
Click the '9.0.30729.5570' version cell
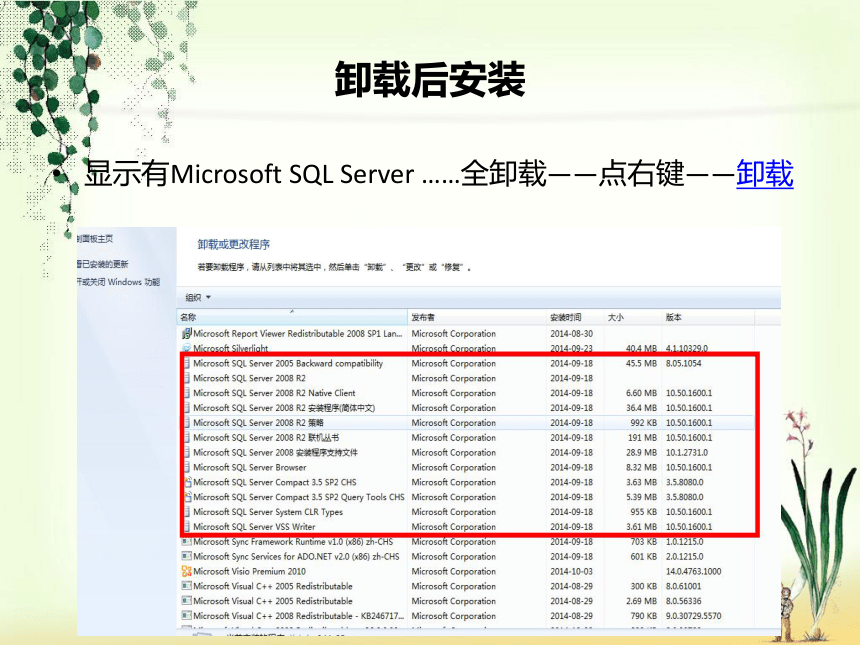pyautogui.click(x=694, y=615)
